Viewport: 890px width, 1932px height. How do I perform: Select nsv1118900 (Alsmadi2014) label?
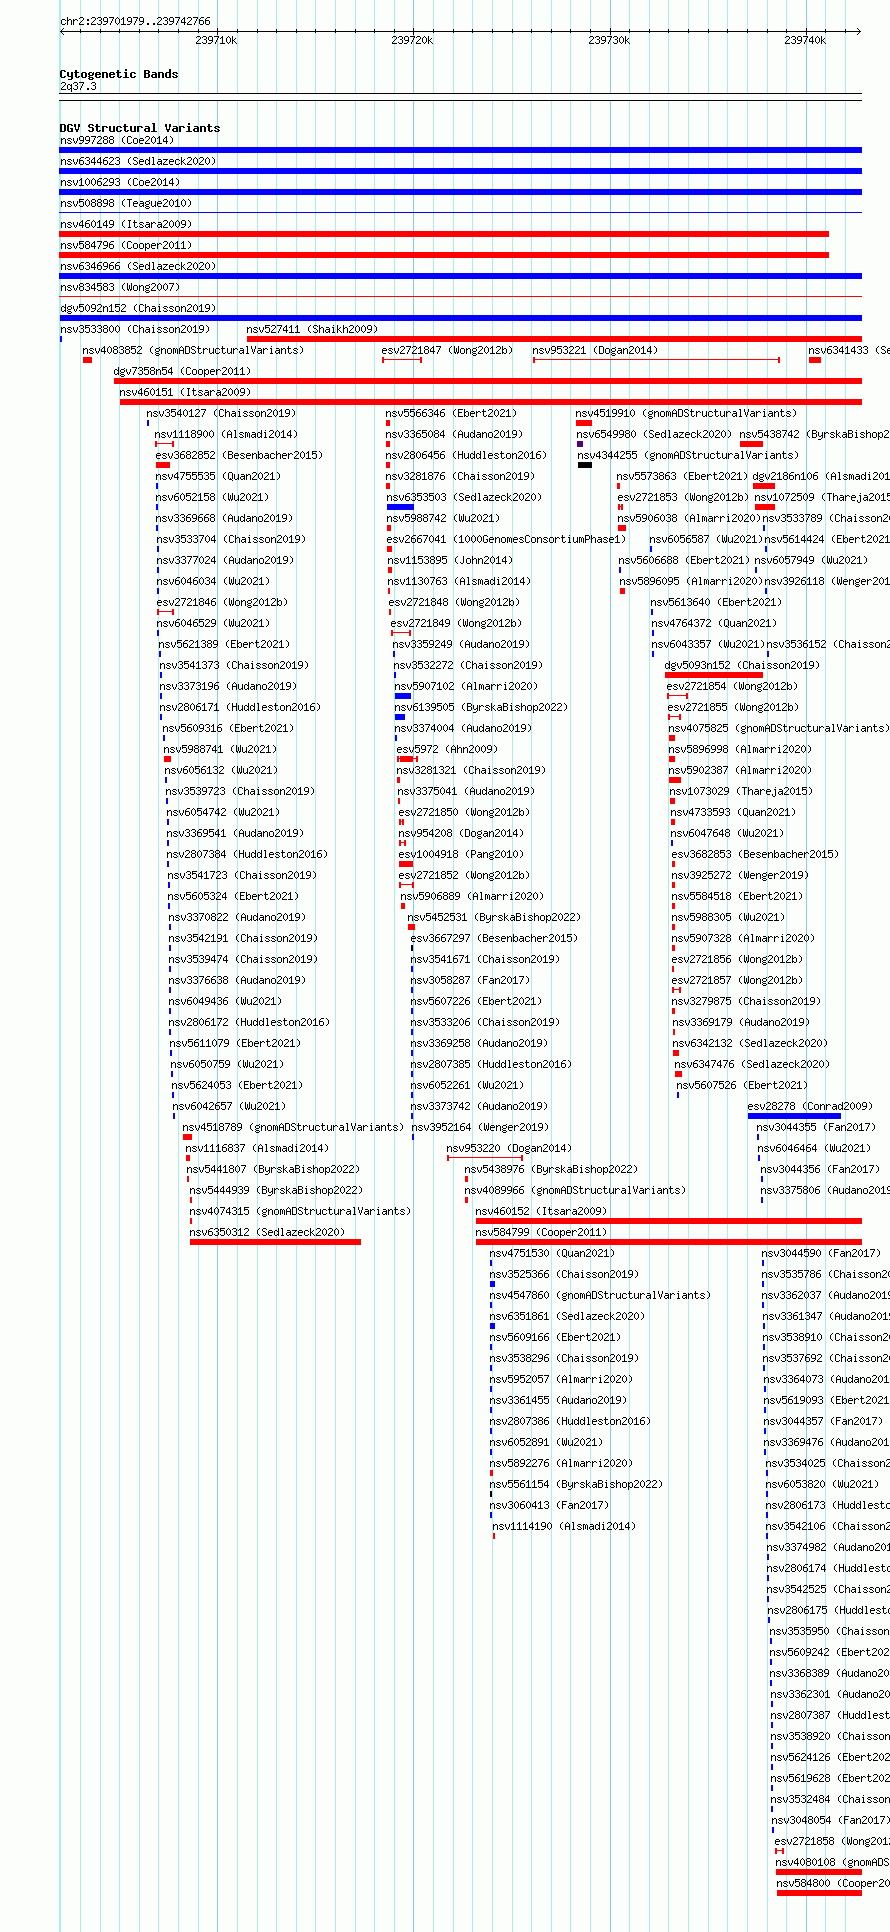click(226, 434)
